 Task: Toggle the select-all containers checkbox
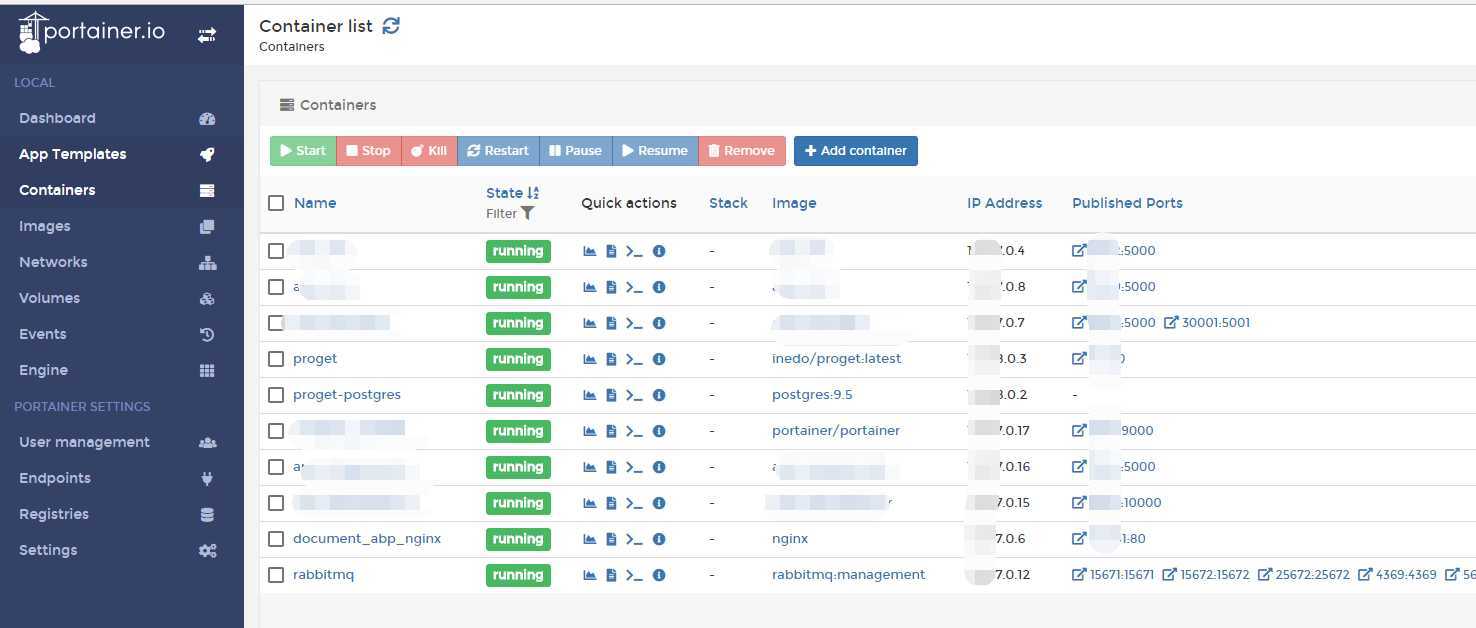276,203
